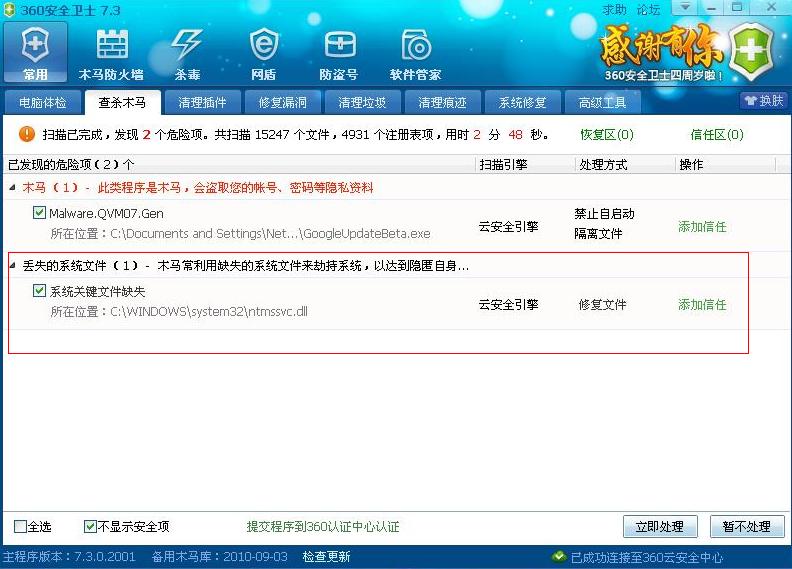
Task: Open the 软件管家 software manager
Action: 415,55
